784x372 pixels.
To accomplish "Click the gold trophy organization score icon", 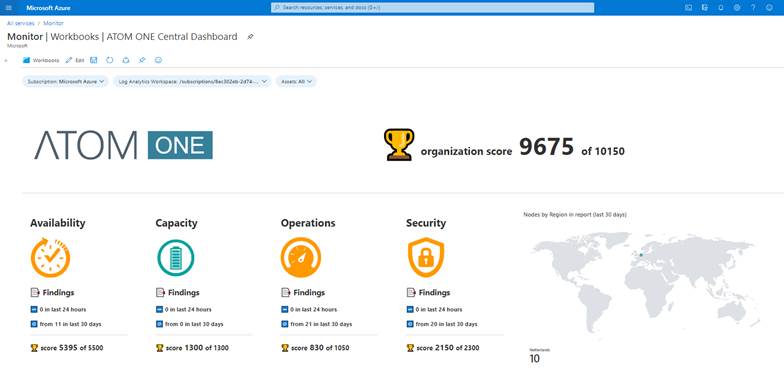I will pyautogui.click(x=399, y=144).
